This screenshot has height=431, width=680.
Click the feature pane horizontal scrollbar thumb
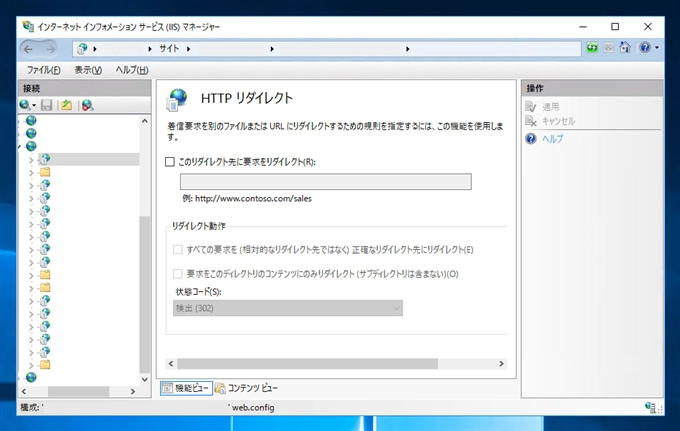pyautogui.click(x=307, y=363)
